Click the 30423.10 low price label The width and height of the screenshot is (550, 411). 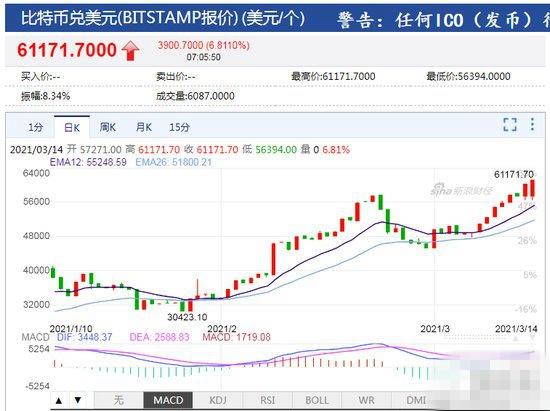coord(187,317)
